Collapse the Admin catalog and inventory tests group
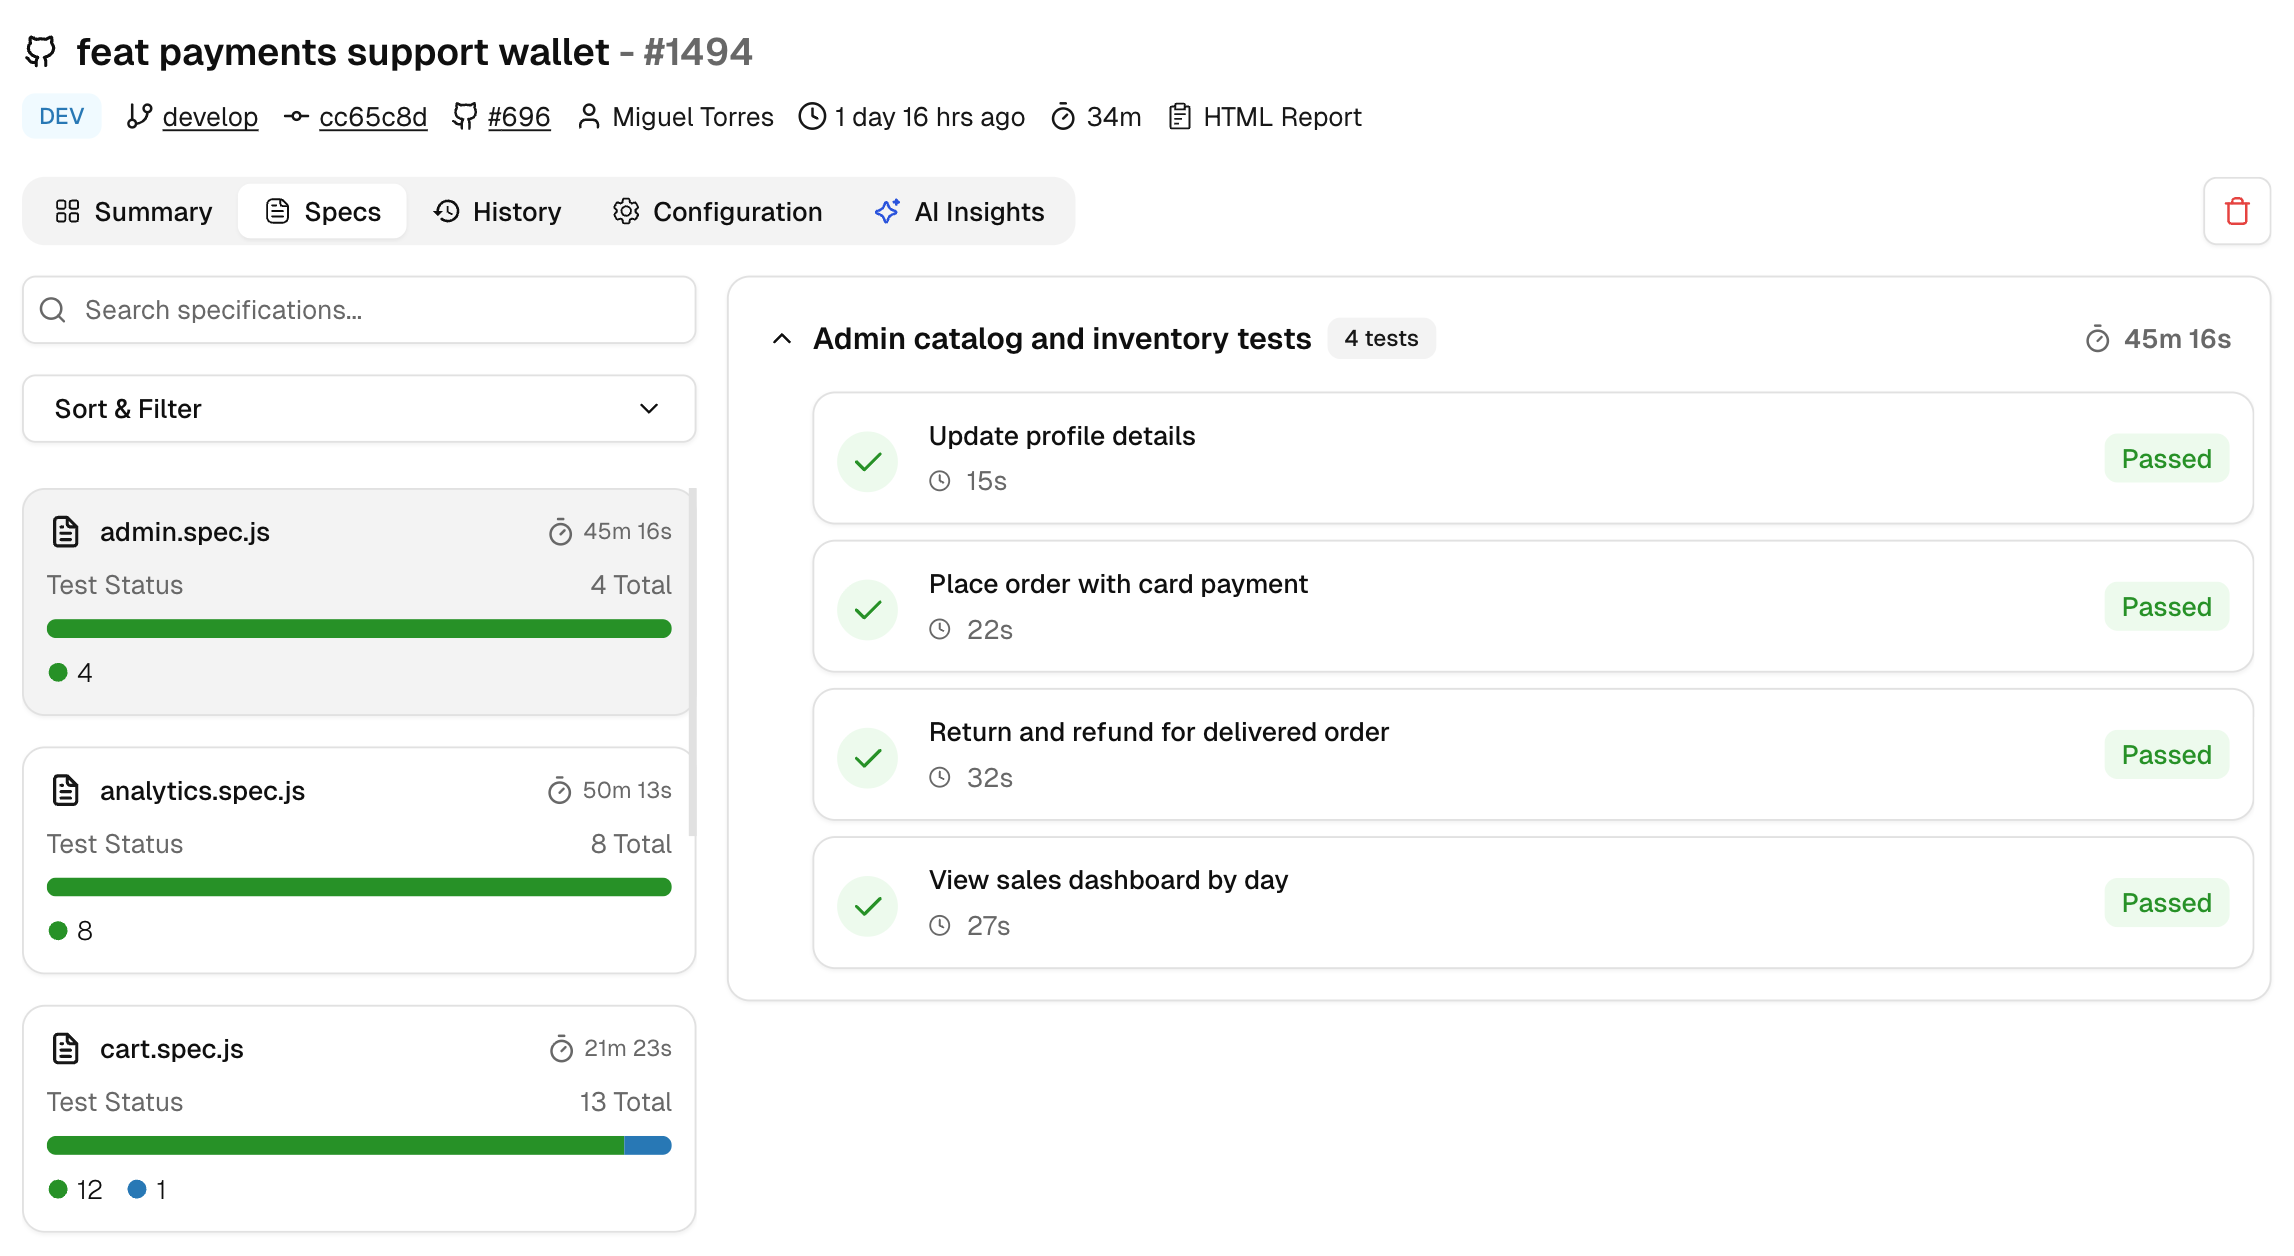The image size is (2294, 1256). point(782,339)
